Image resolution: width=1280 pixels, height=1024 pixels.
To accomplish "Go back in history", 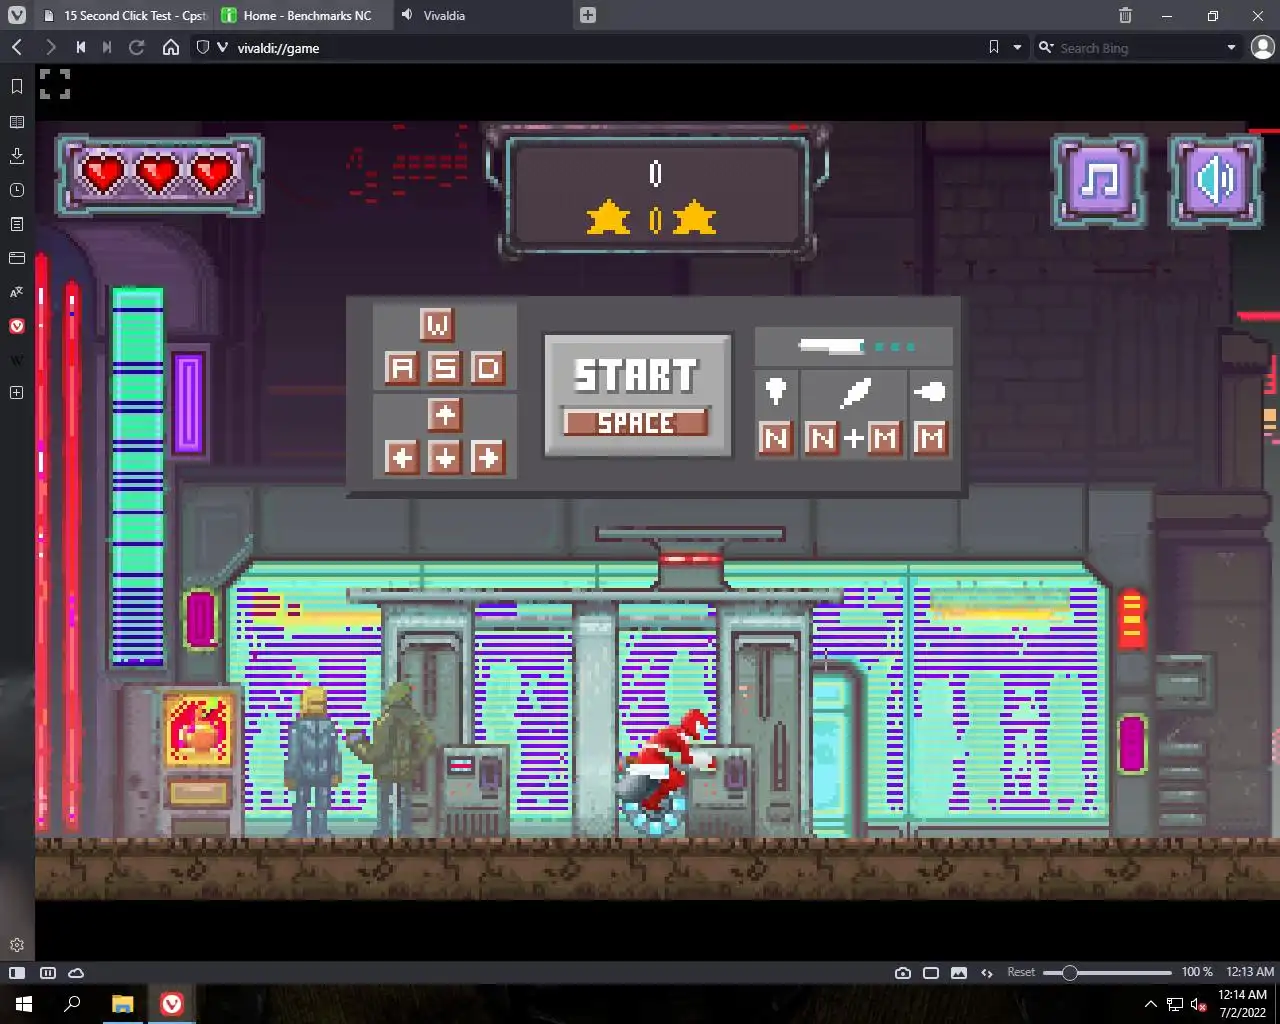I will 17,47.
